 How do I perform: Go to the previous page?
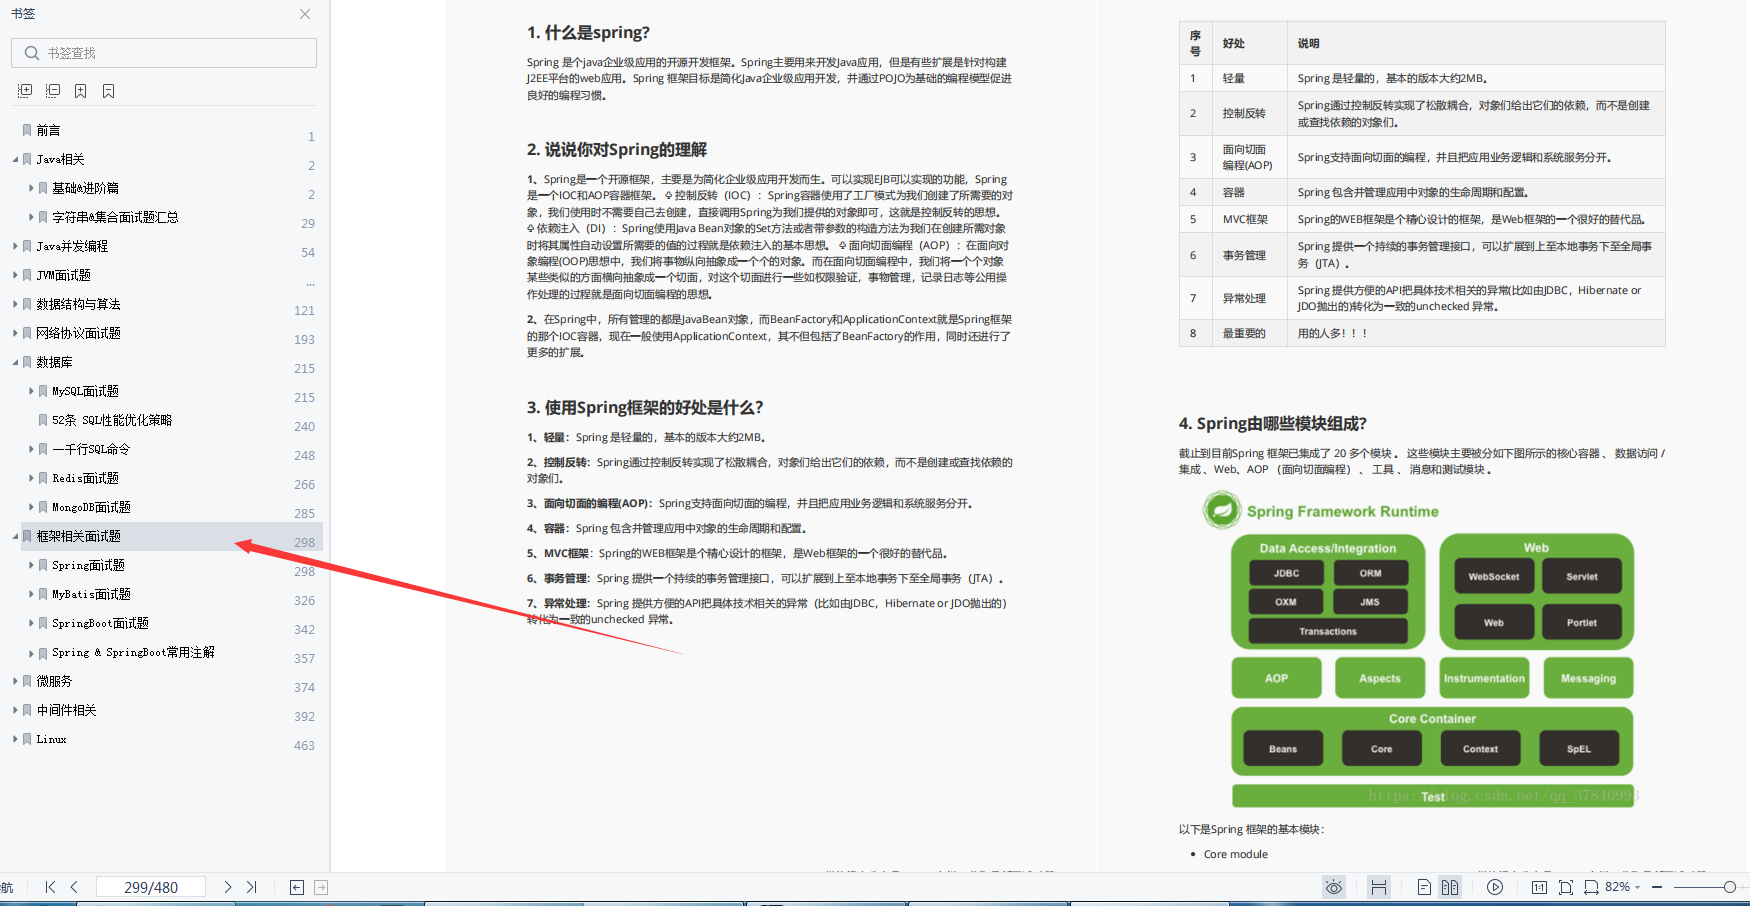[x=74, y=887]
